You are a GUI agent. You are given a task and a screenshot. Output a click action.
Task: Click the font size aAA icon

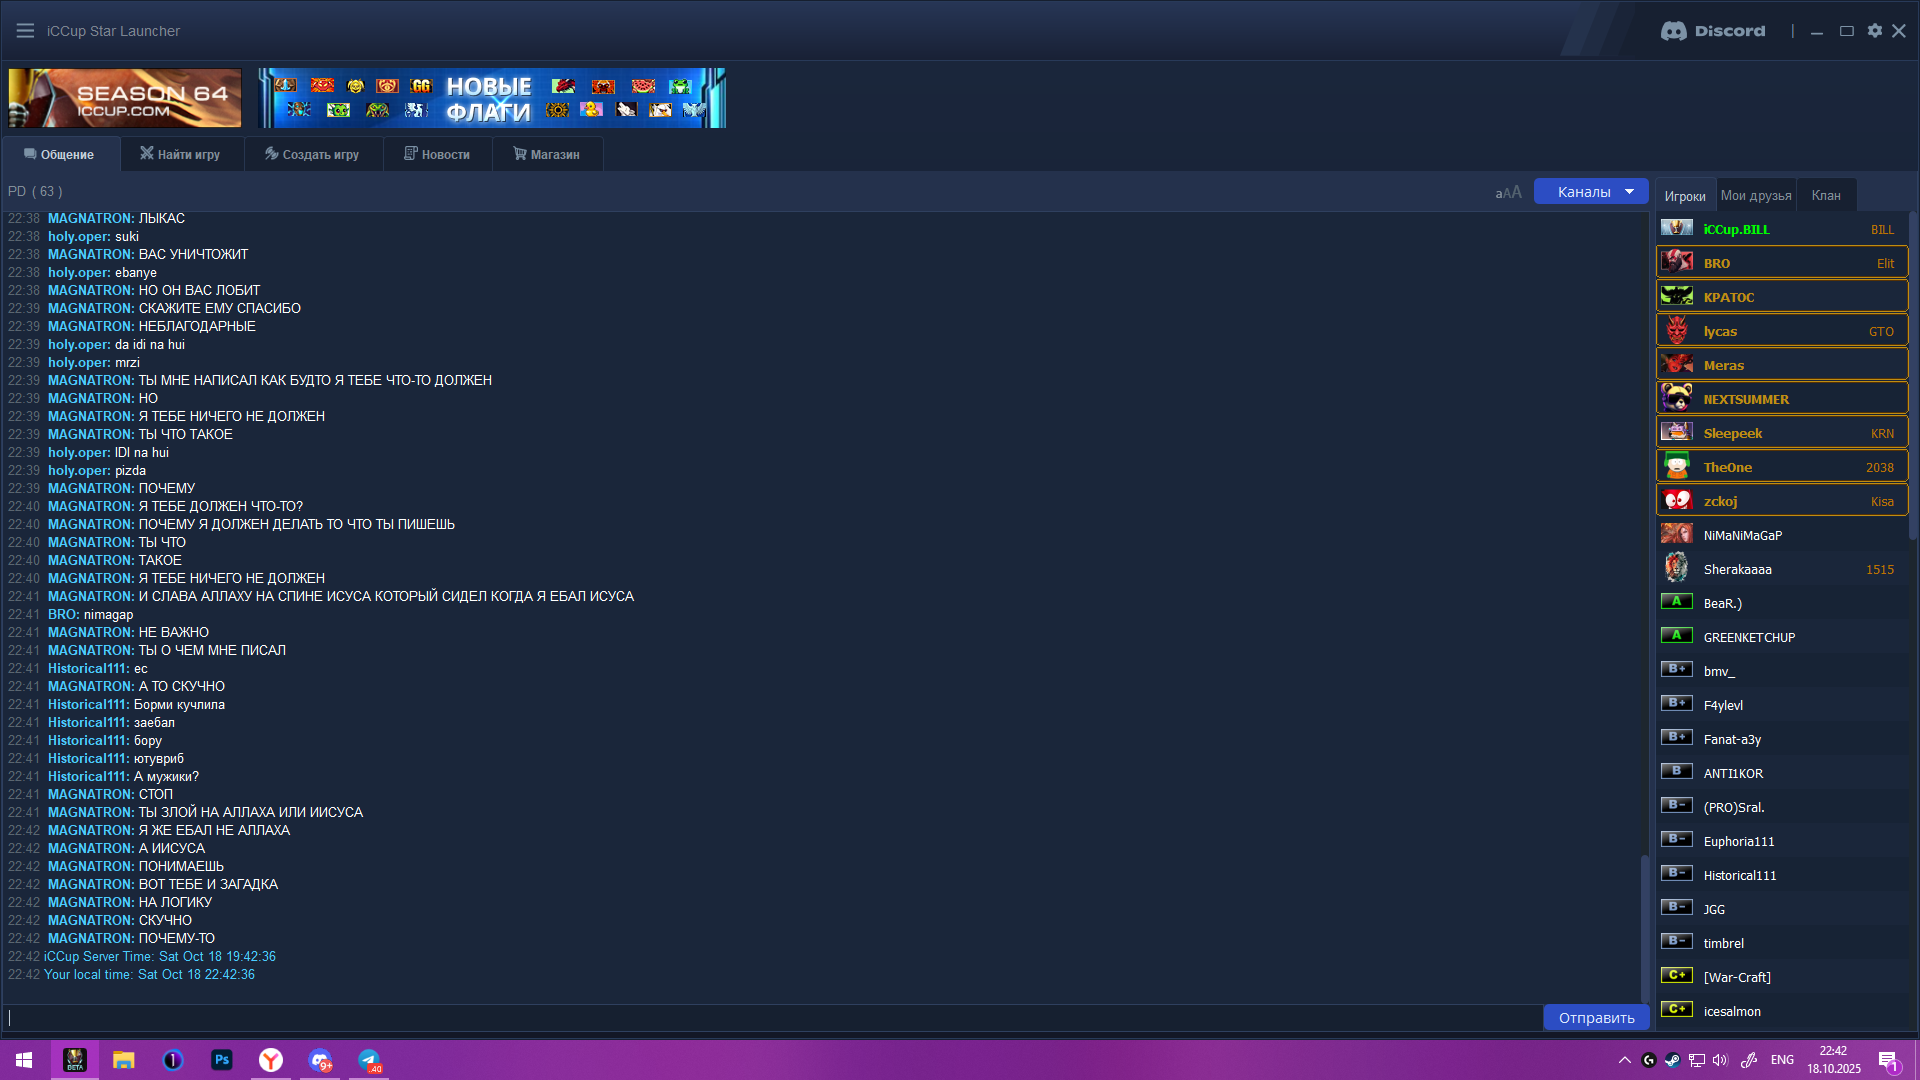click(x=1508, y=192)
